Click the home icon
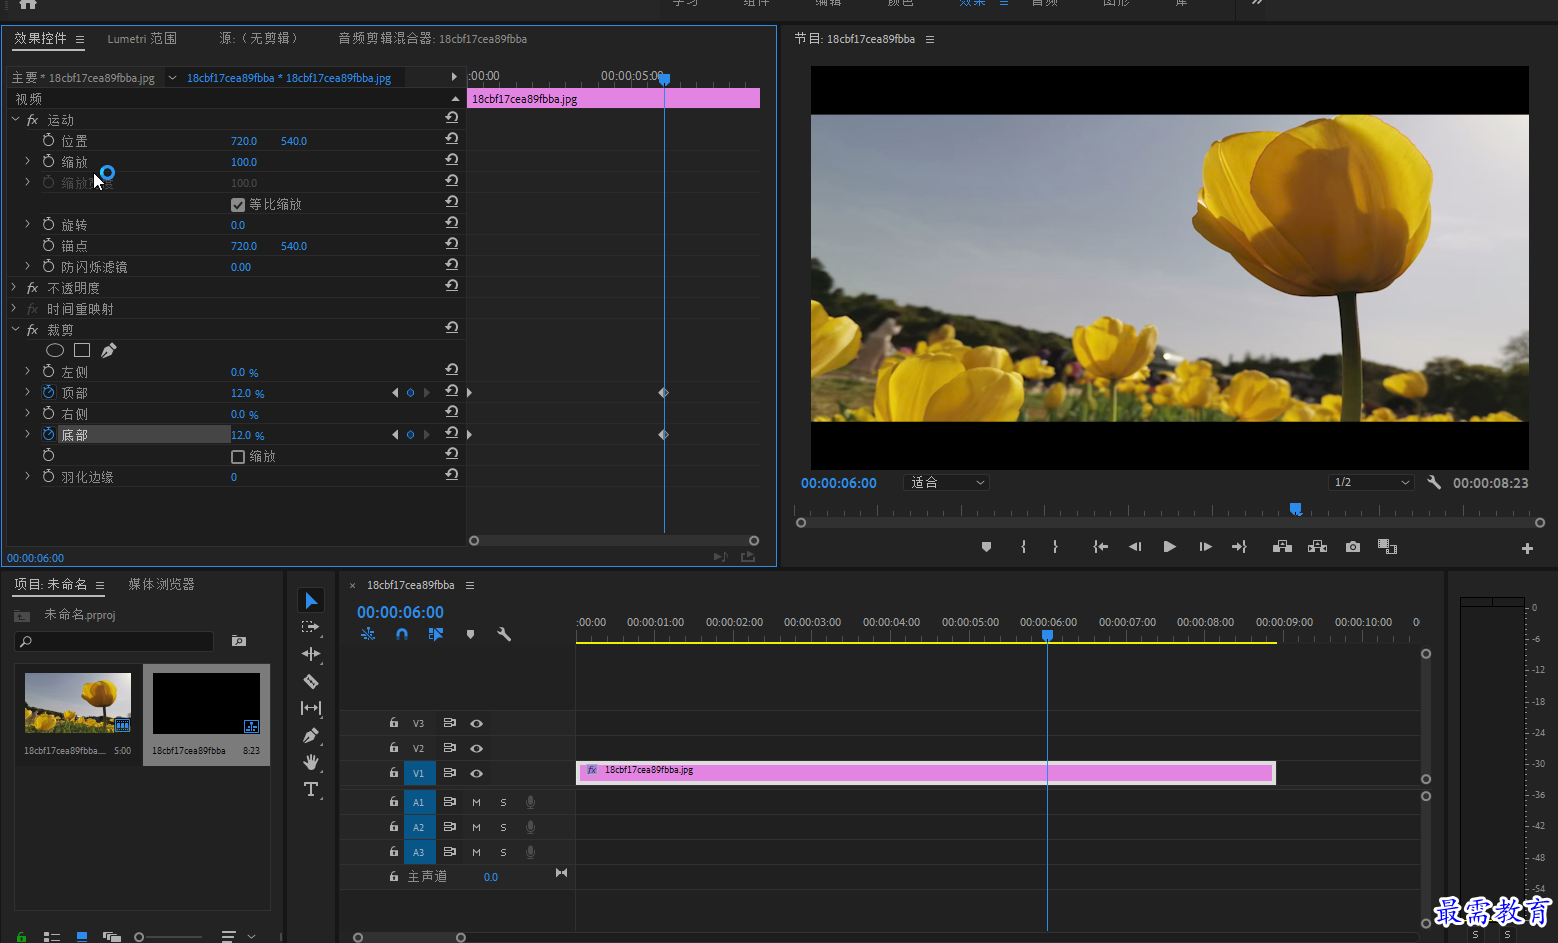The height and width of the screenshot is (943, 1558). (28, 4)
